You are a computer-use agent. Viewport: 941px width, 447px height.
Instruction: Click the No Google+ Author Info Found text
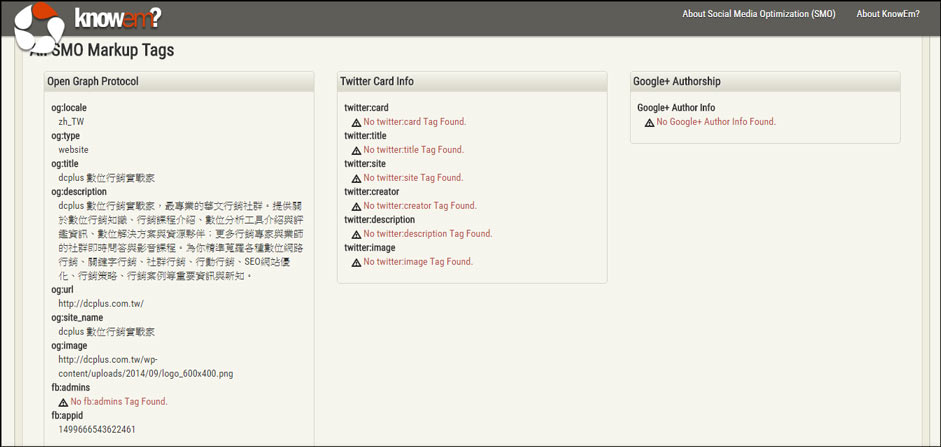click(x=715, y=122)
